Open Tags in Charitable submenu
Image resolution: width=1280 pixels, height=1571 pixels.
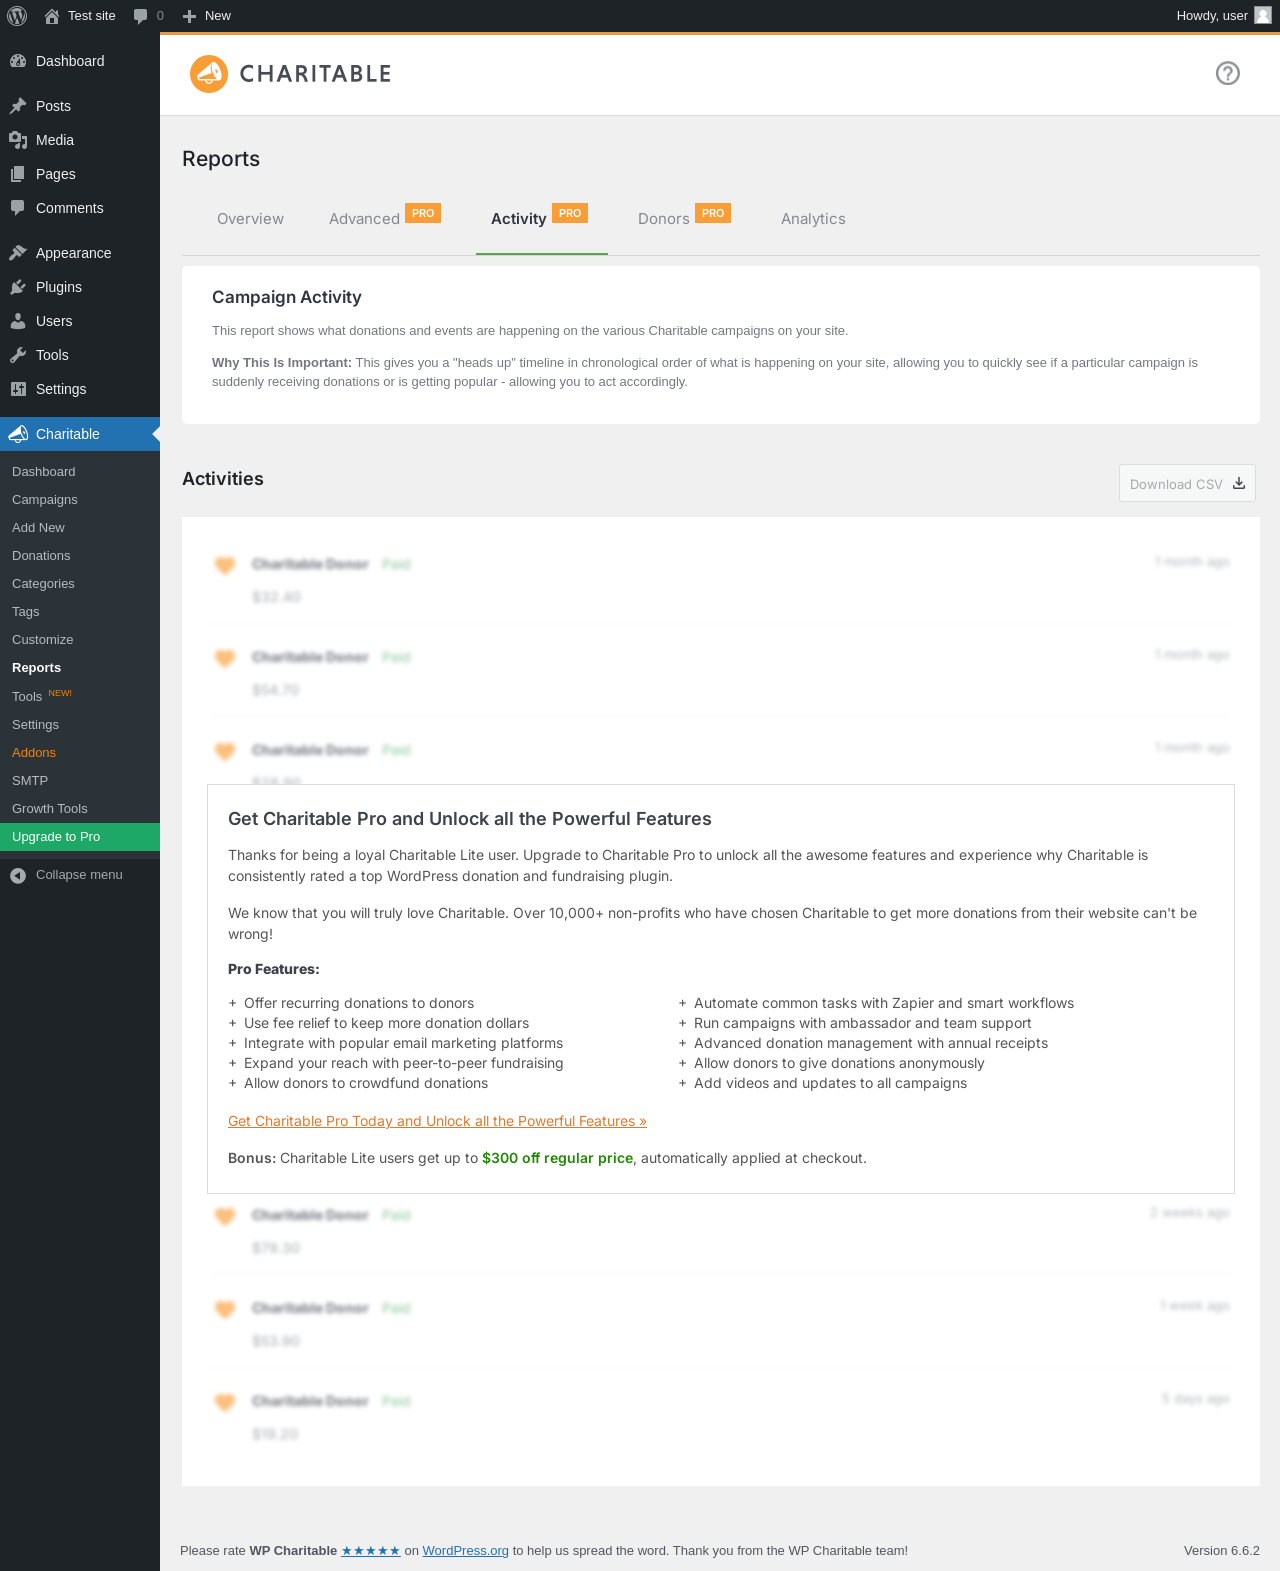pyautogui.click(x=80, y=612)
